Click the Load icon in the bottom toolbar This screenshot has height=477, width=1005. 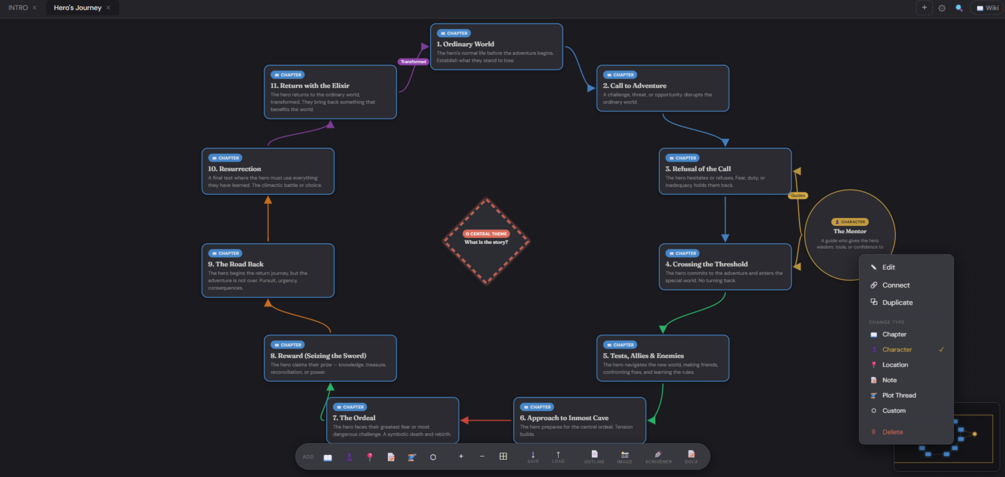(558, 457)
